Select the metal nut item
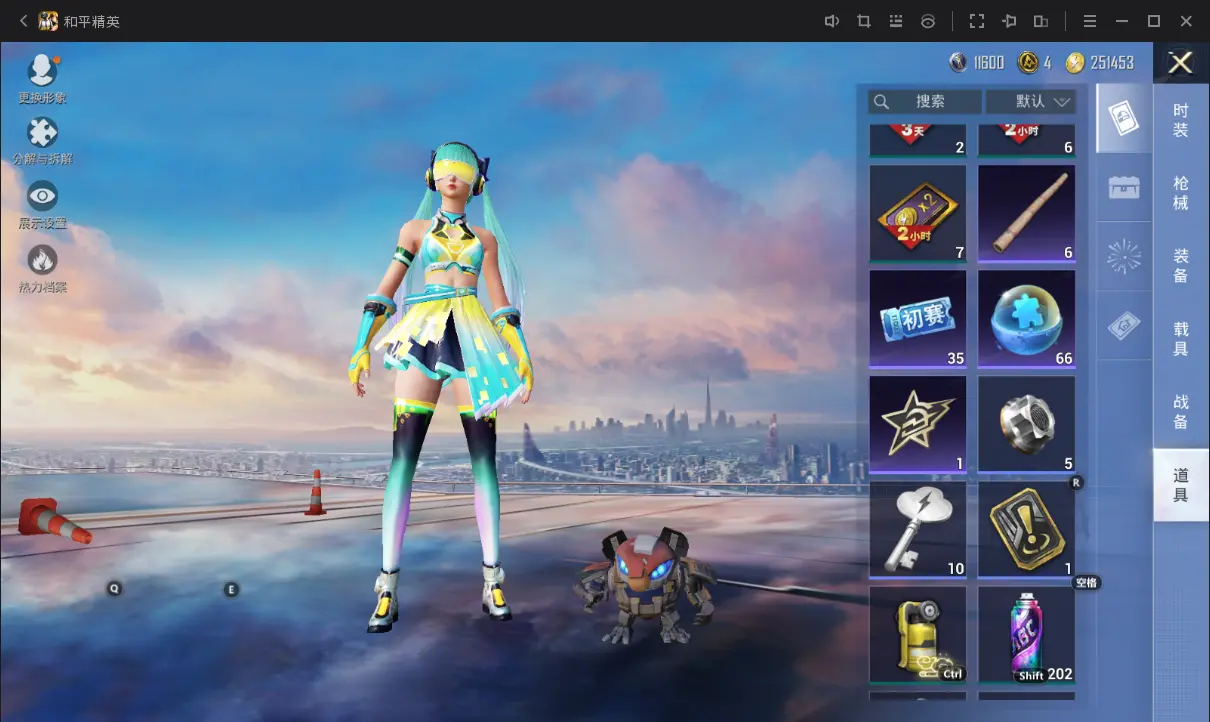 1026,424
